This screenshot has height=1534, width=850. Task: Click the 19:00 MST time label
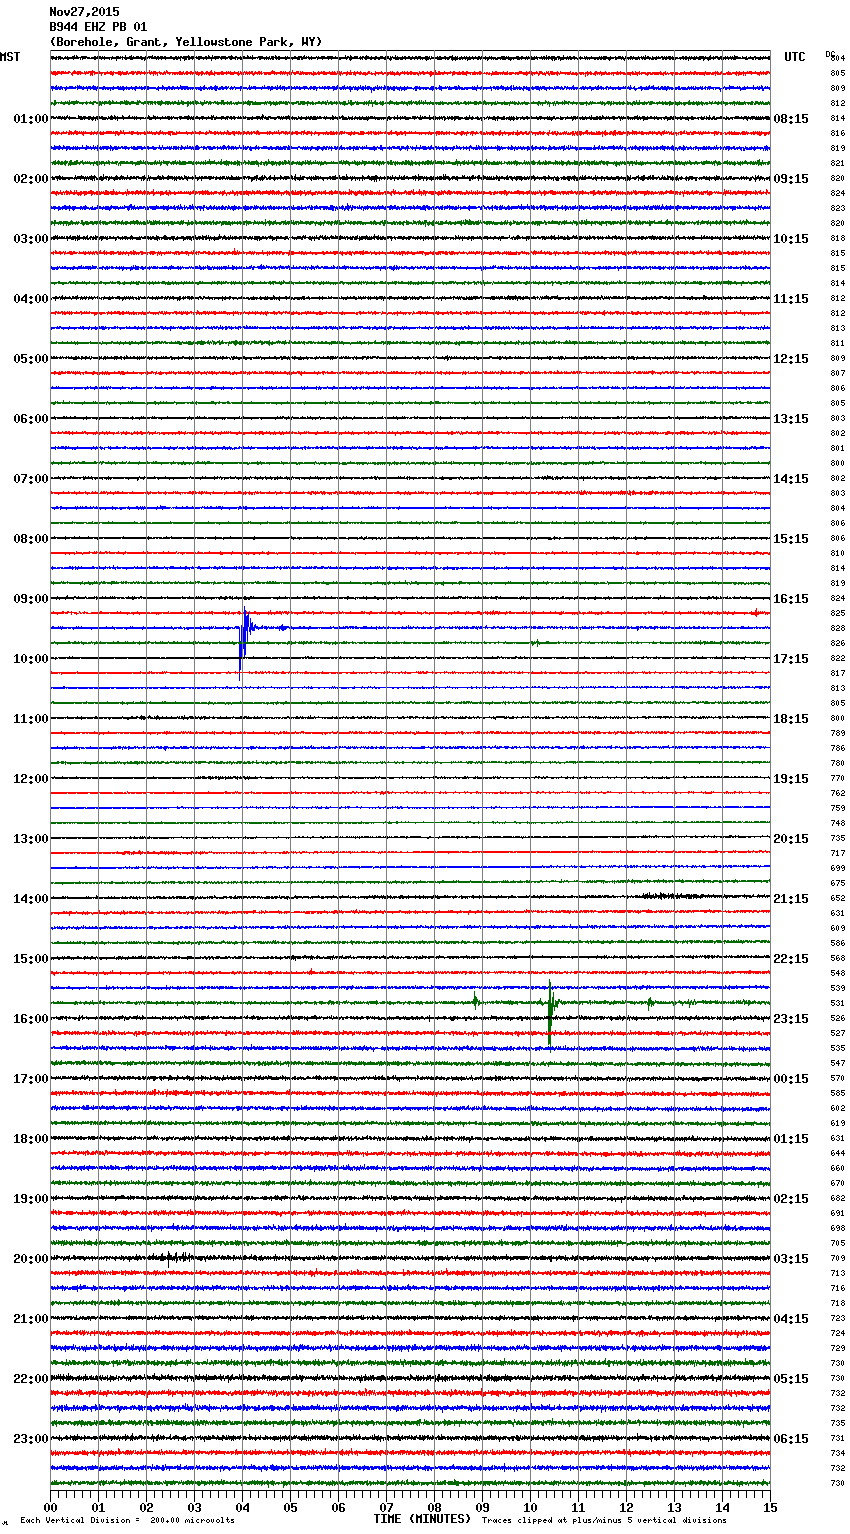click(31, 1199)
